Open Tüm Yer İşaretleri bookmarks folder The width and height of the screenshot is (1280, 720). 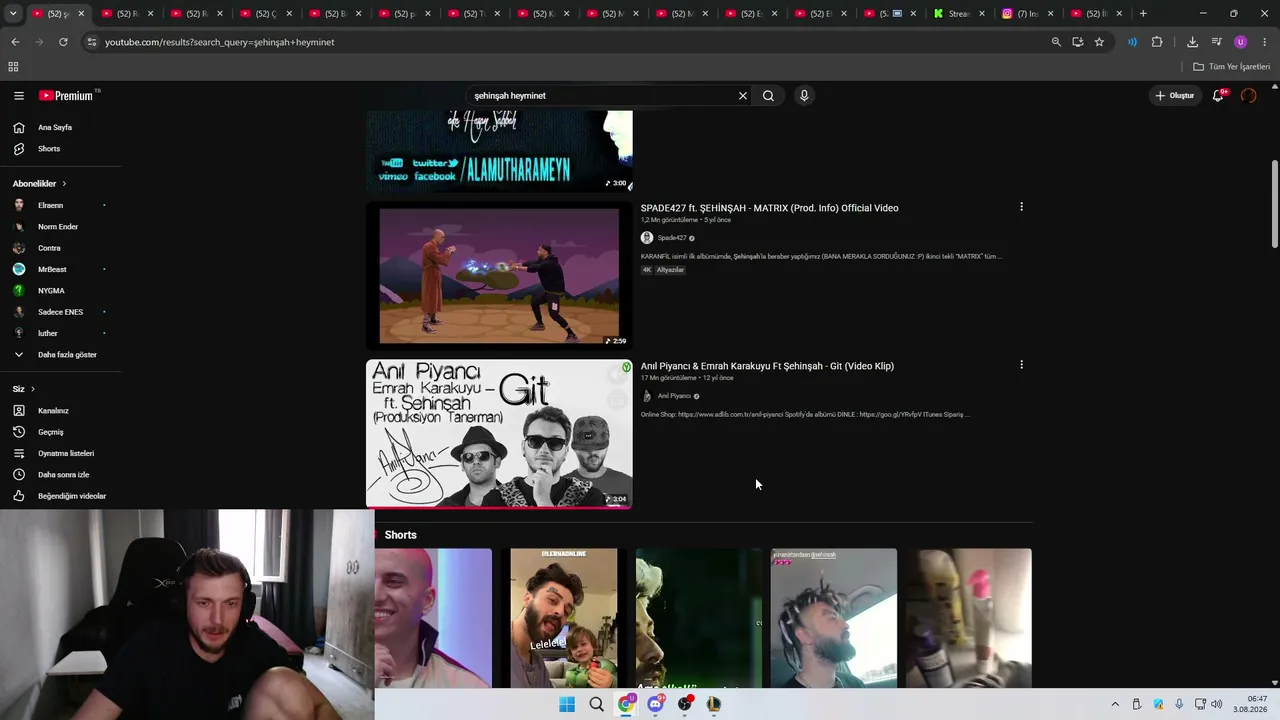click(x=1232, y=67)
